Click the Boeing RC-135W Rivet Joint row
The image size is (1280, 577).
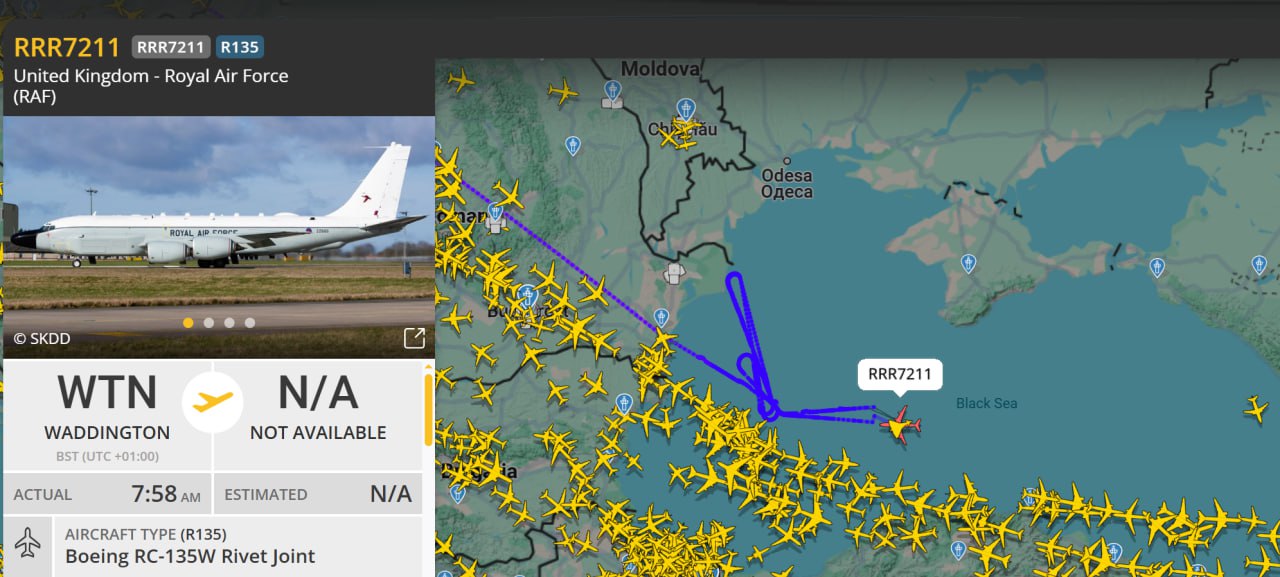coord(219,546)
